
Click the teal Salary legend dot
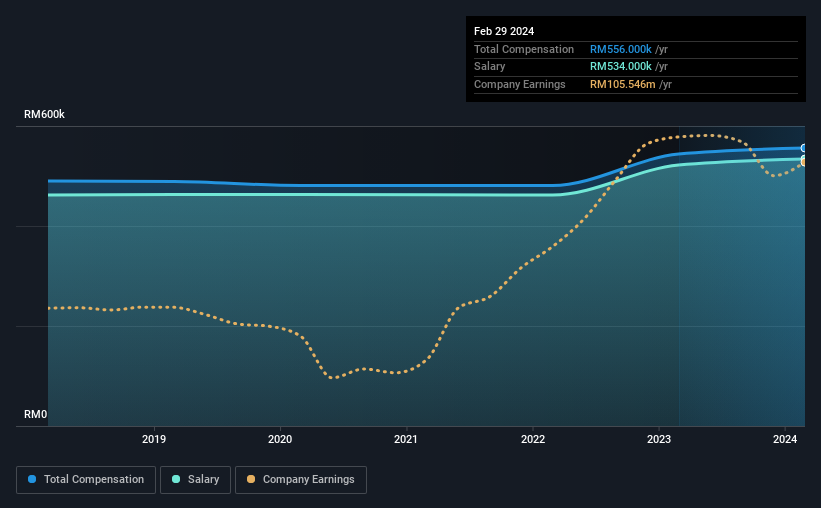tap(176, 479)
